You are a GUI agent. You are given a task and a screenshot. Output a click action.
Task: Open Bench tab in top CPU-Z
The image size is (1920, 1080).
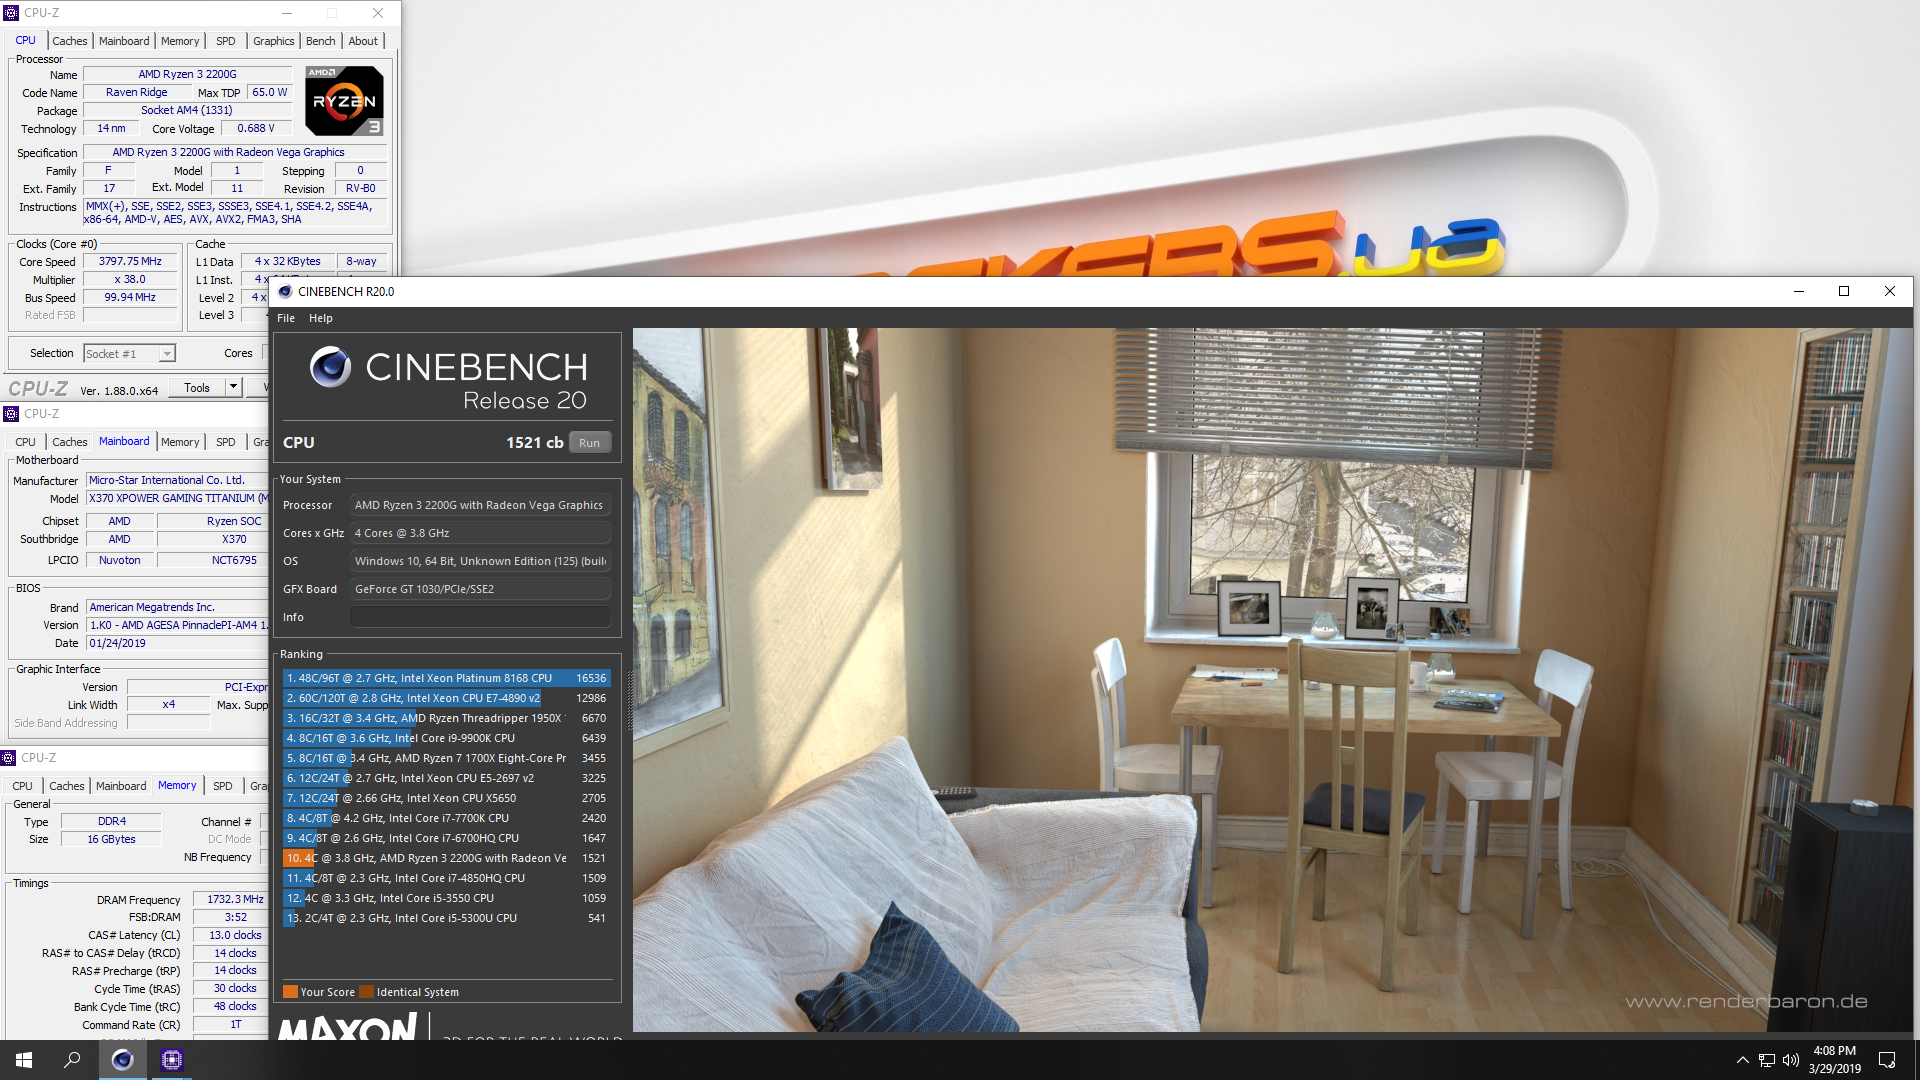320,41
